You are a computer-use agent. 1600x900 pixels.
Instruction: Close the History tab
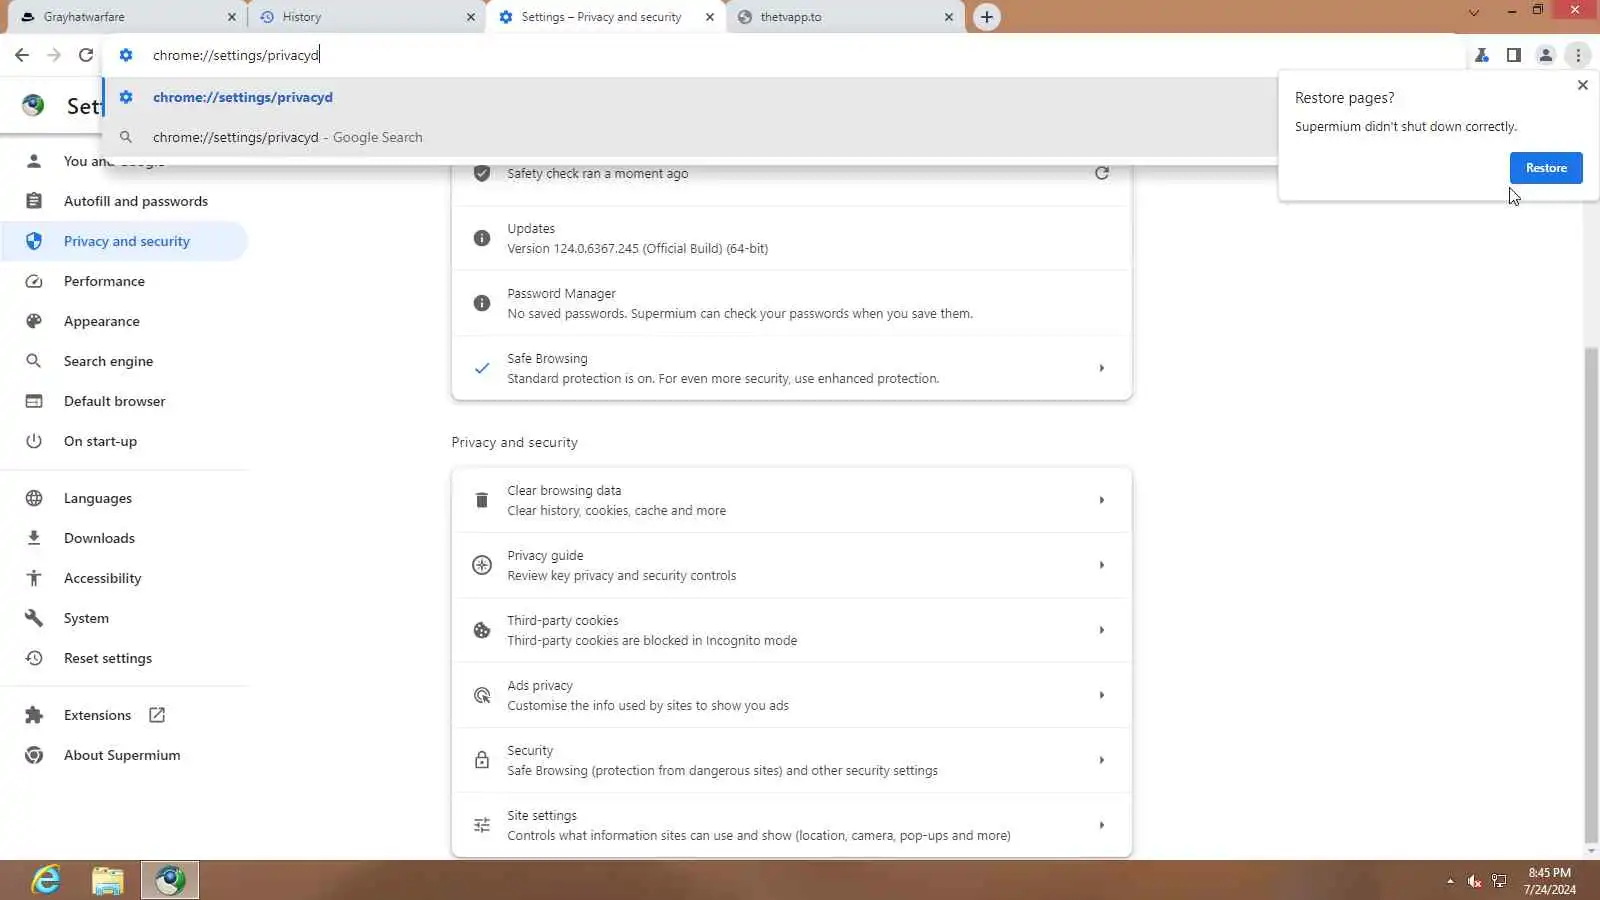pos(471,17)
